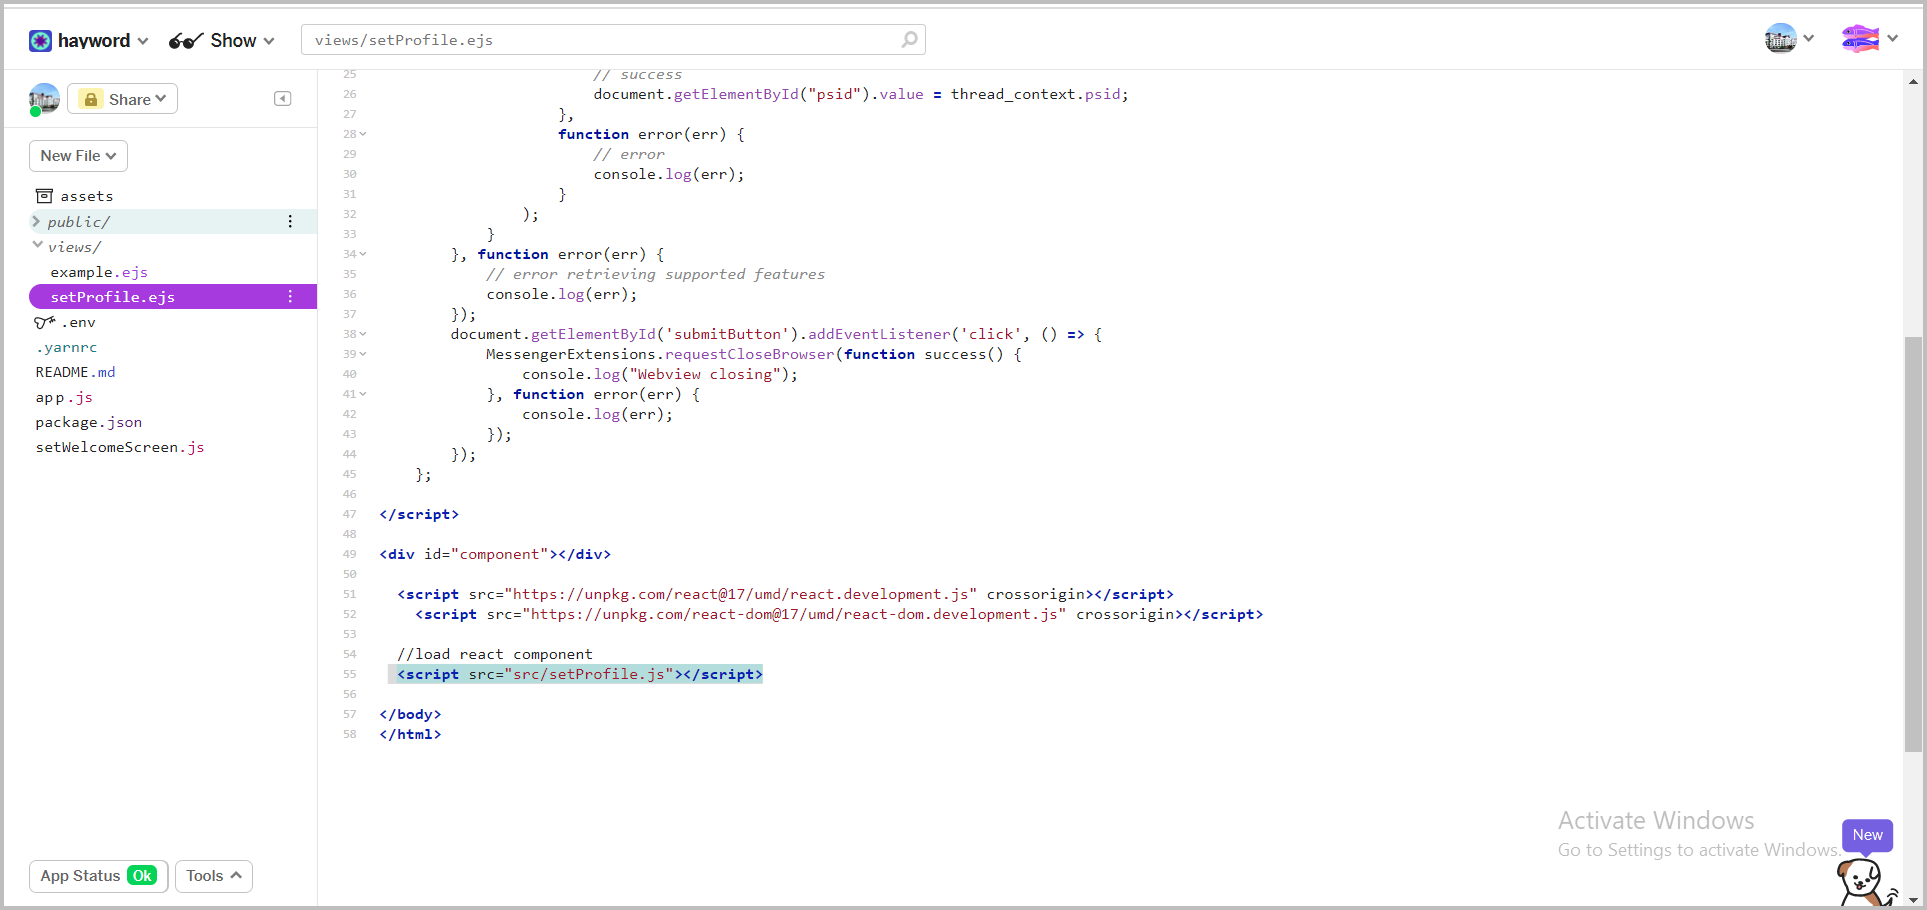The height and width of the screenshot is (910, 1927).
Task: Fold code at line 38
Action: [x=363, y=334]
